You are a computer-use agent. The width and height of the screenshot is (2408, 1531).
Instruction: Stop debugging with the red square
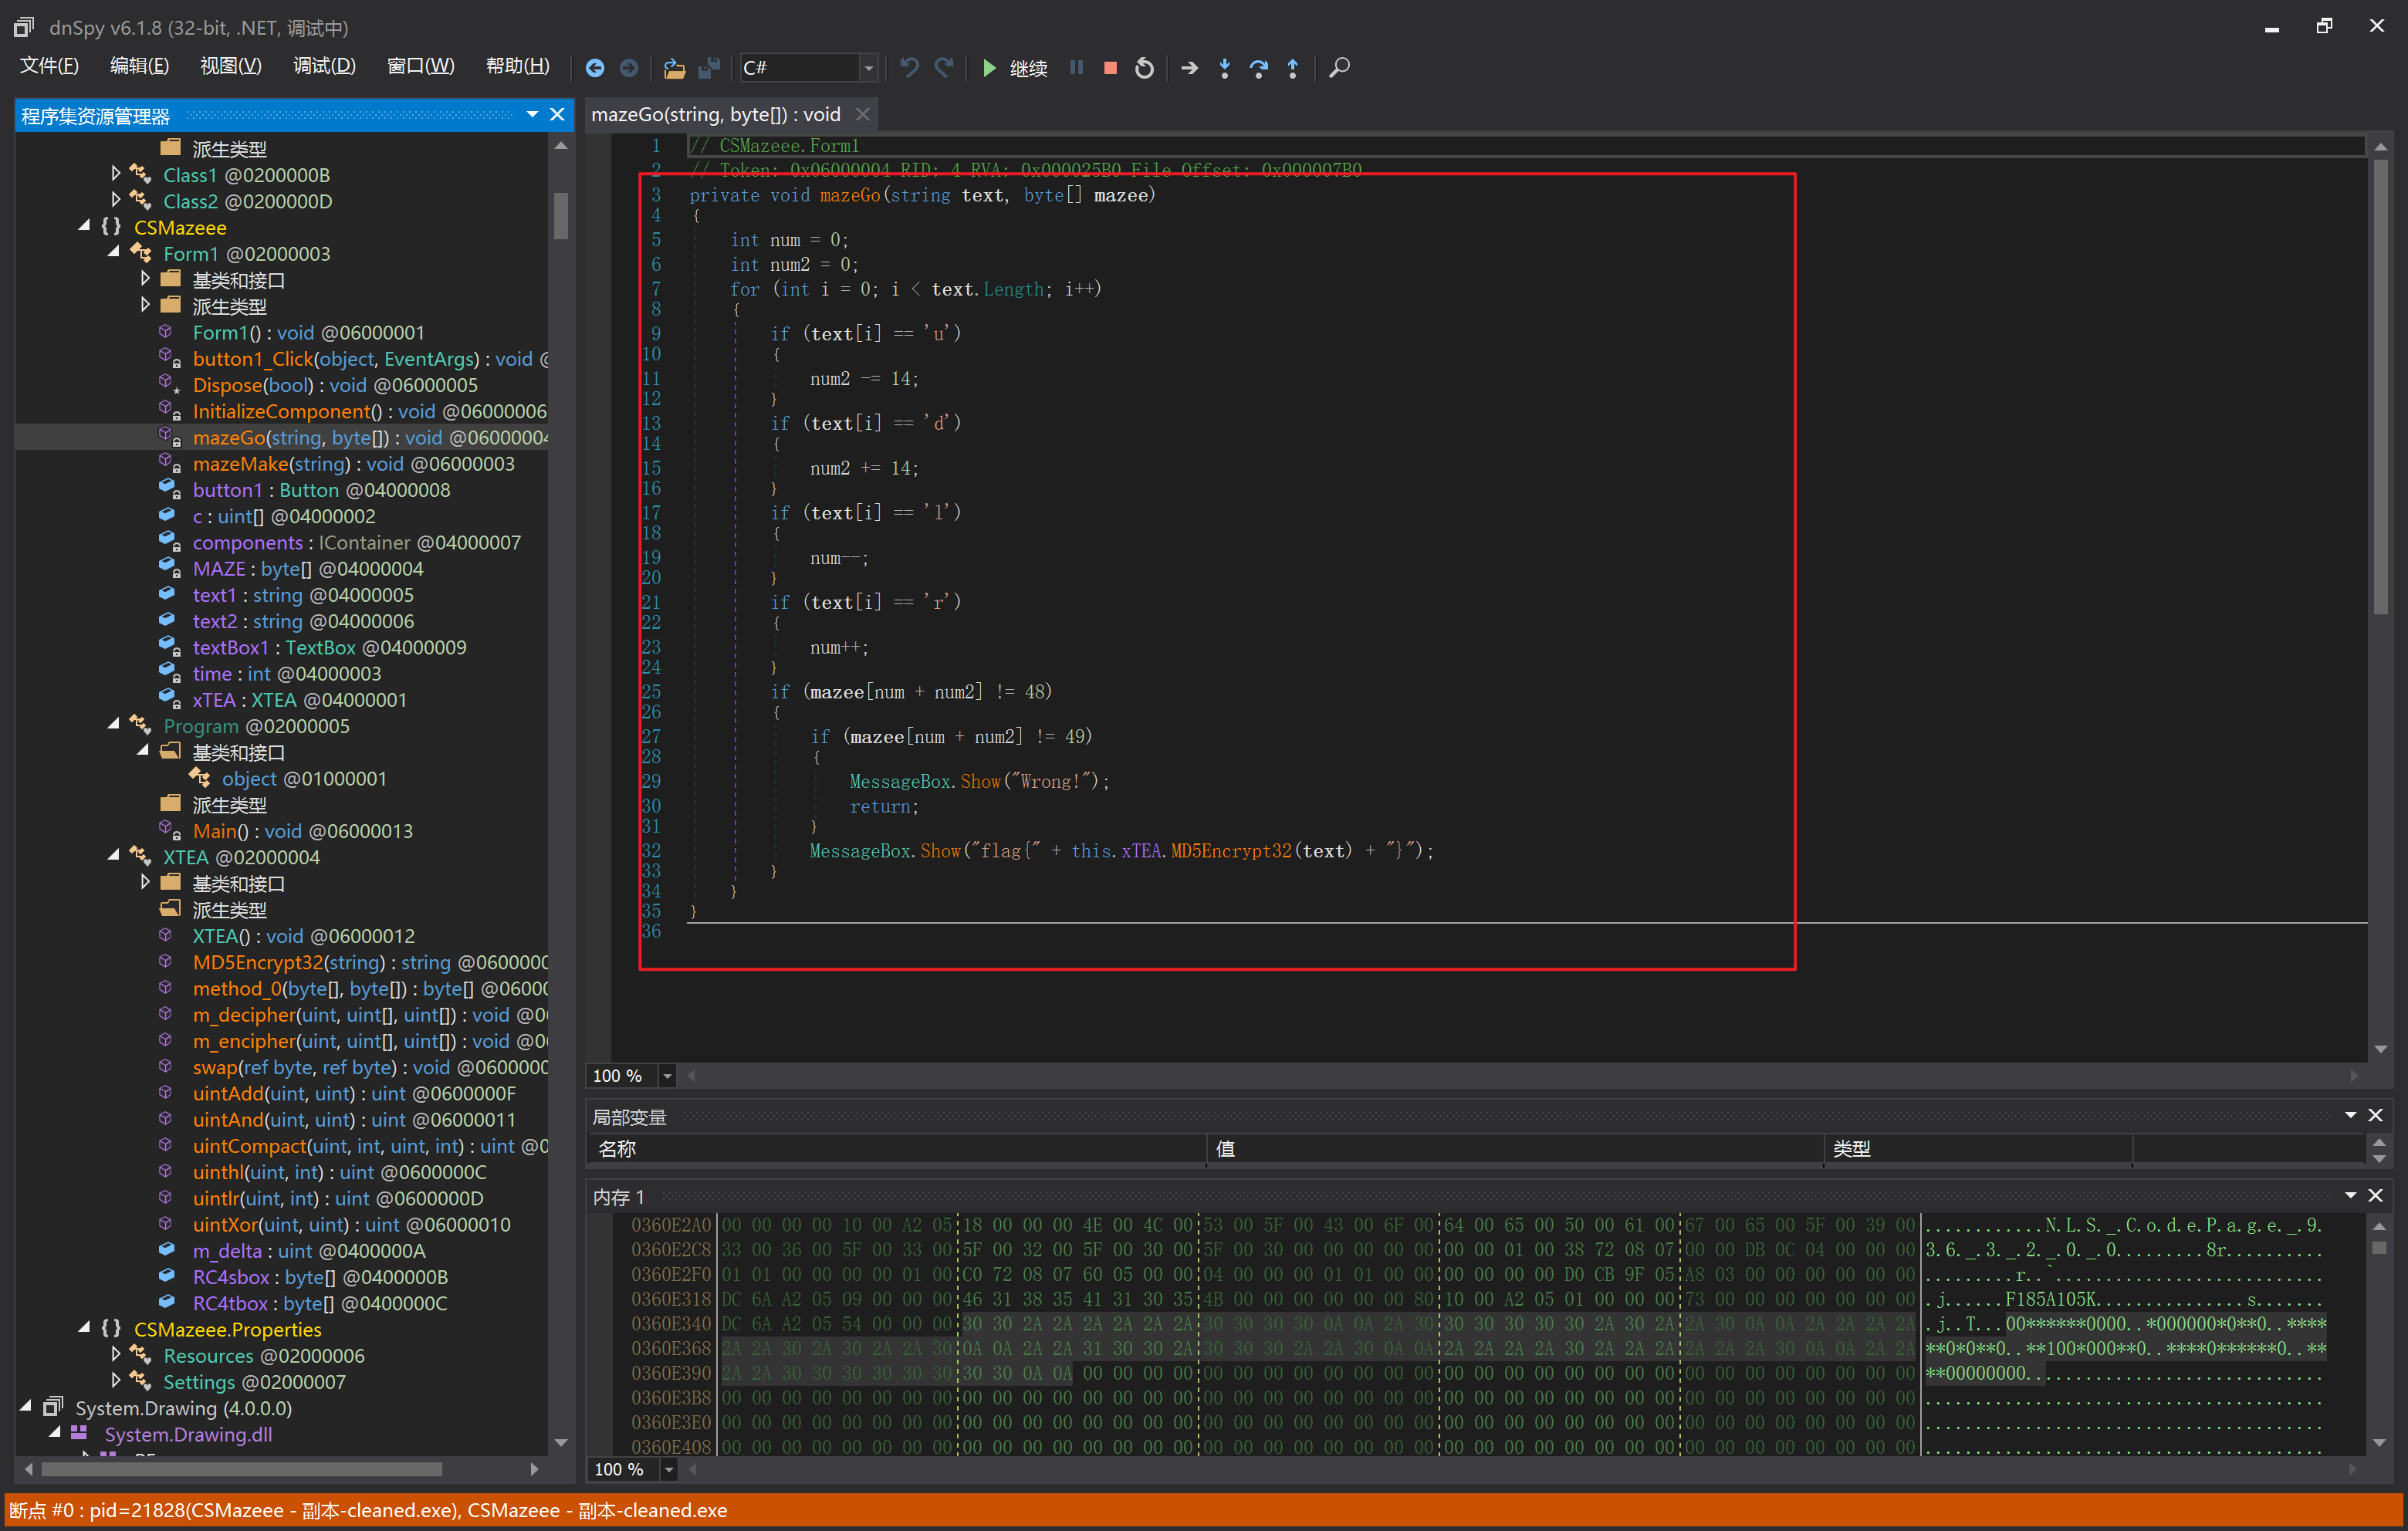(1110, 68)
